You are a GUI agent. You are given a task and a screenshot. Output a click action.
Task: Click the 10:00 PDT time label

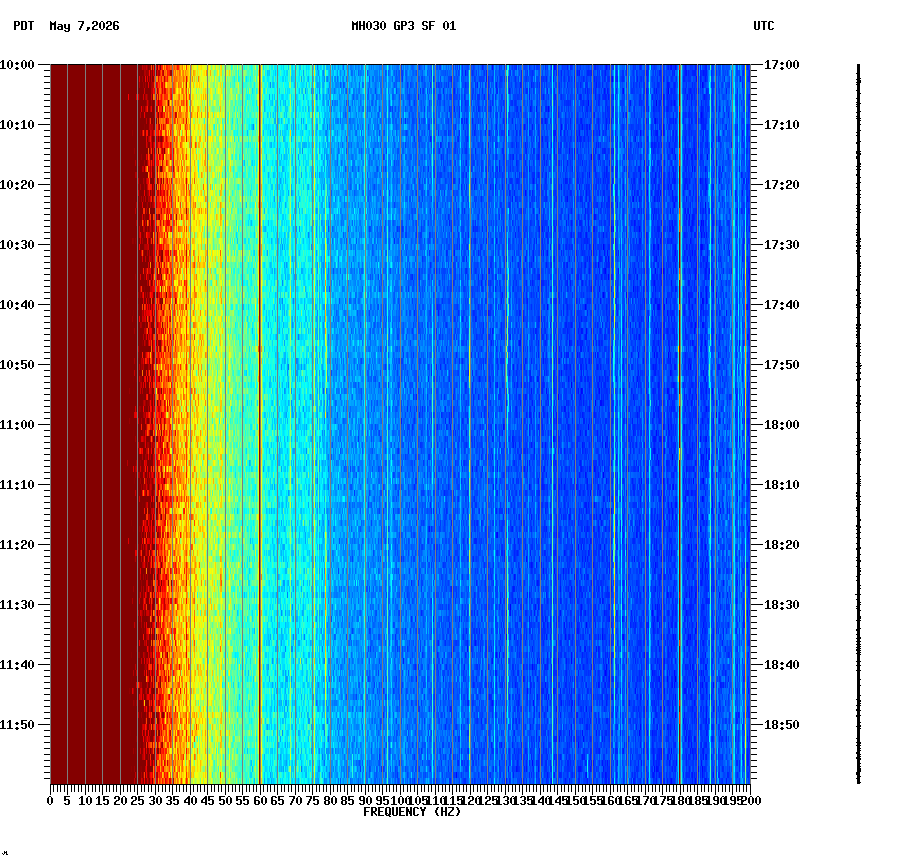17,65
